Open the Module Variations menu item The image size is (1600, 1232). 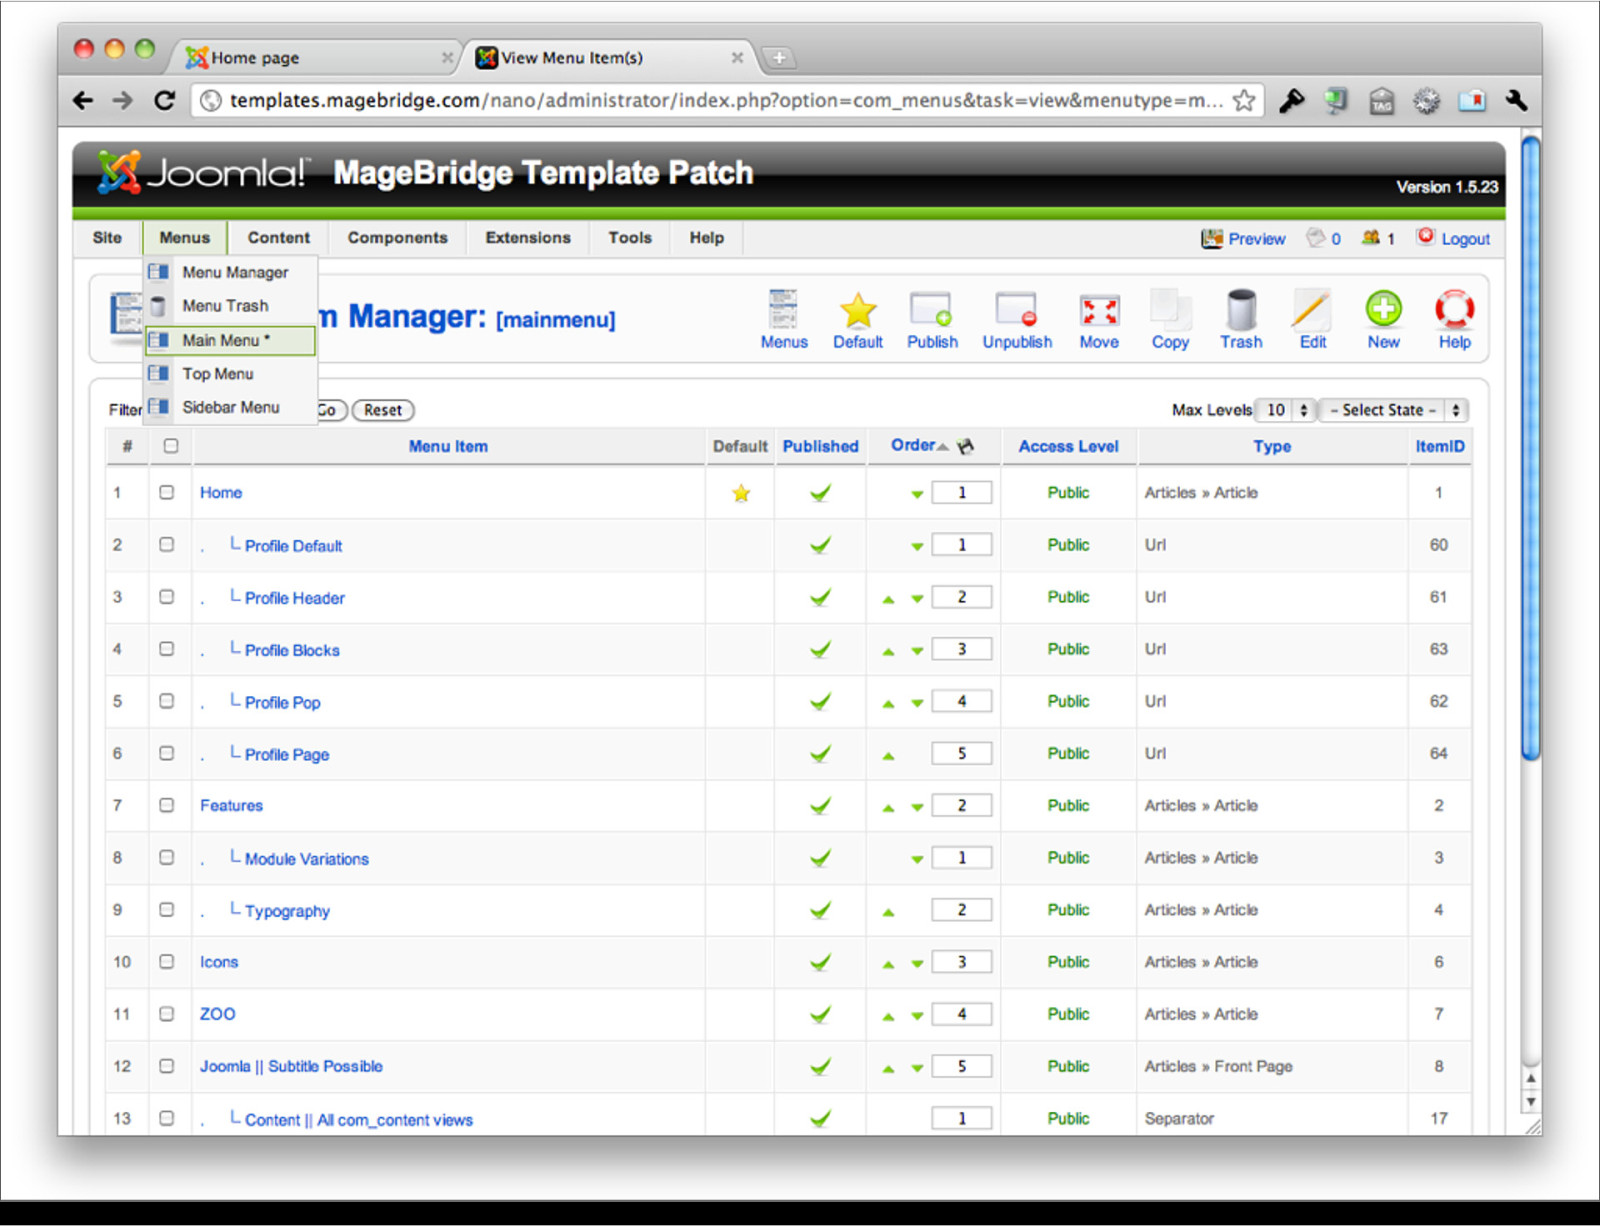[307, 859]
